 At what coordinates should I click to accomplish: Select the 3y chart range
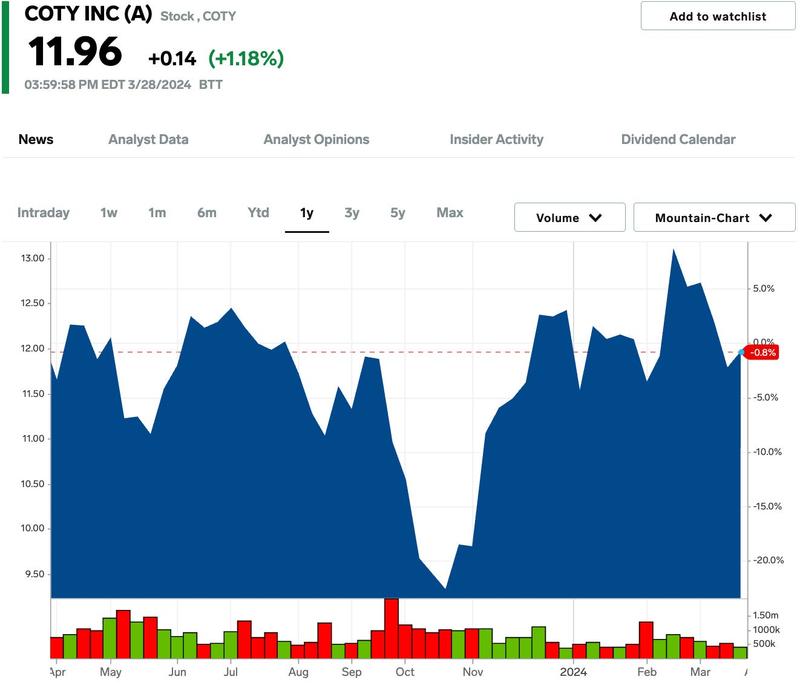(352, 213)
